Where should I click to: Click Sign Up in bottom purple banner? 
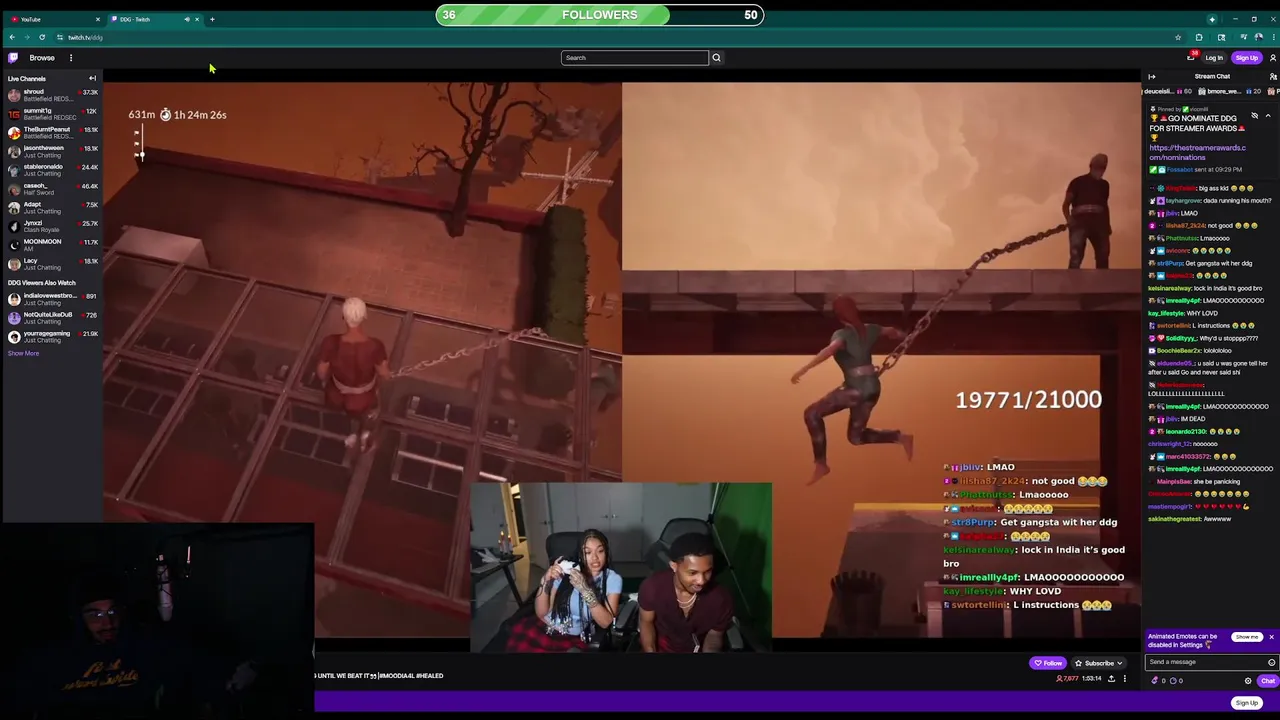1246,703
